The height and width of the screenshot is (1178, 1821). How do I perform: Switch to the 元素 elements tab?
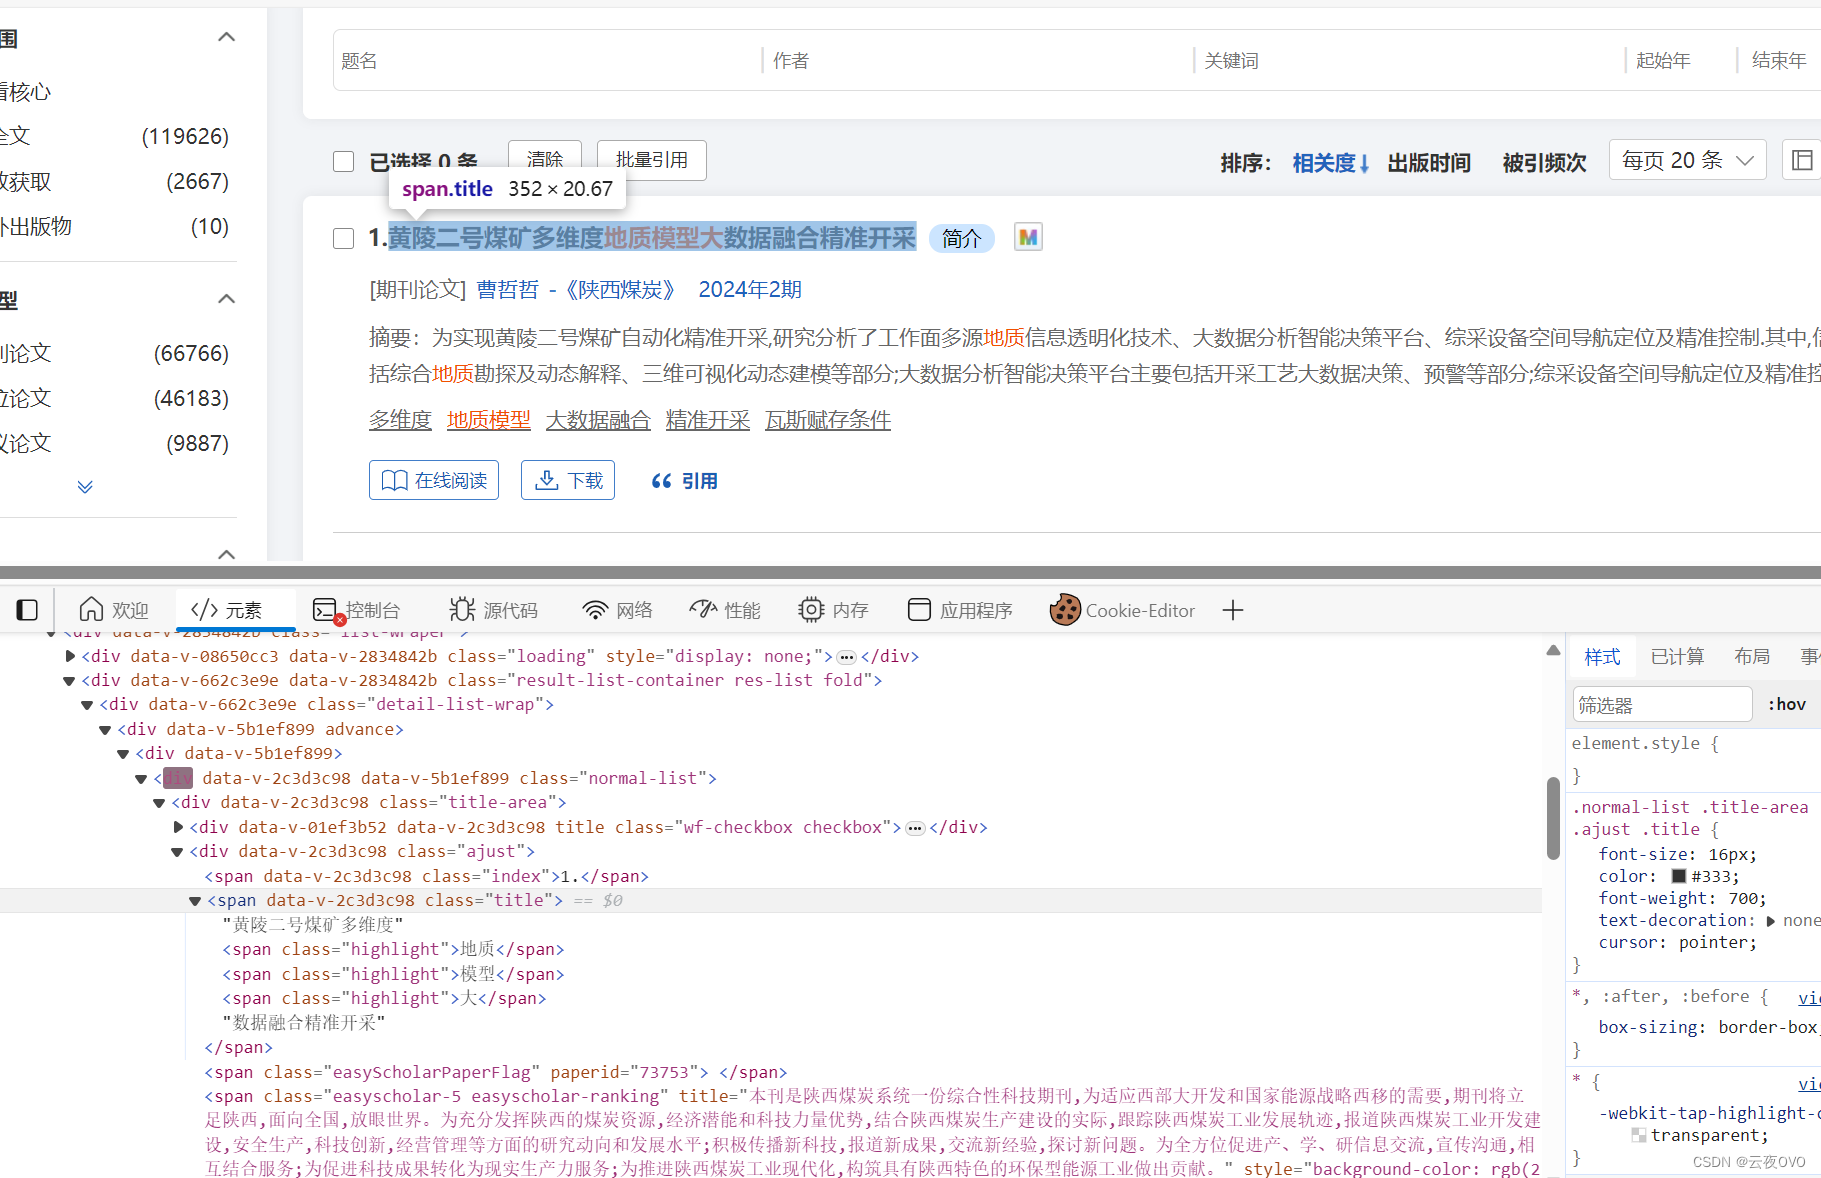coord(227,610)
